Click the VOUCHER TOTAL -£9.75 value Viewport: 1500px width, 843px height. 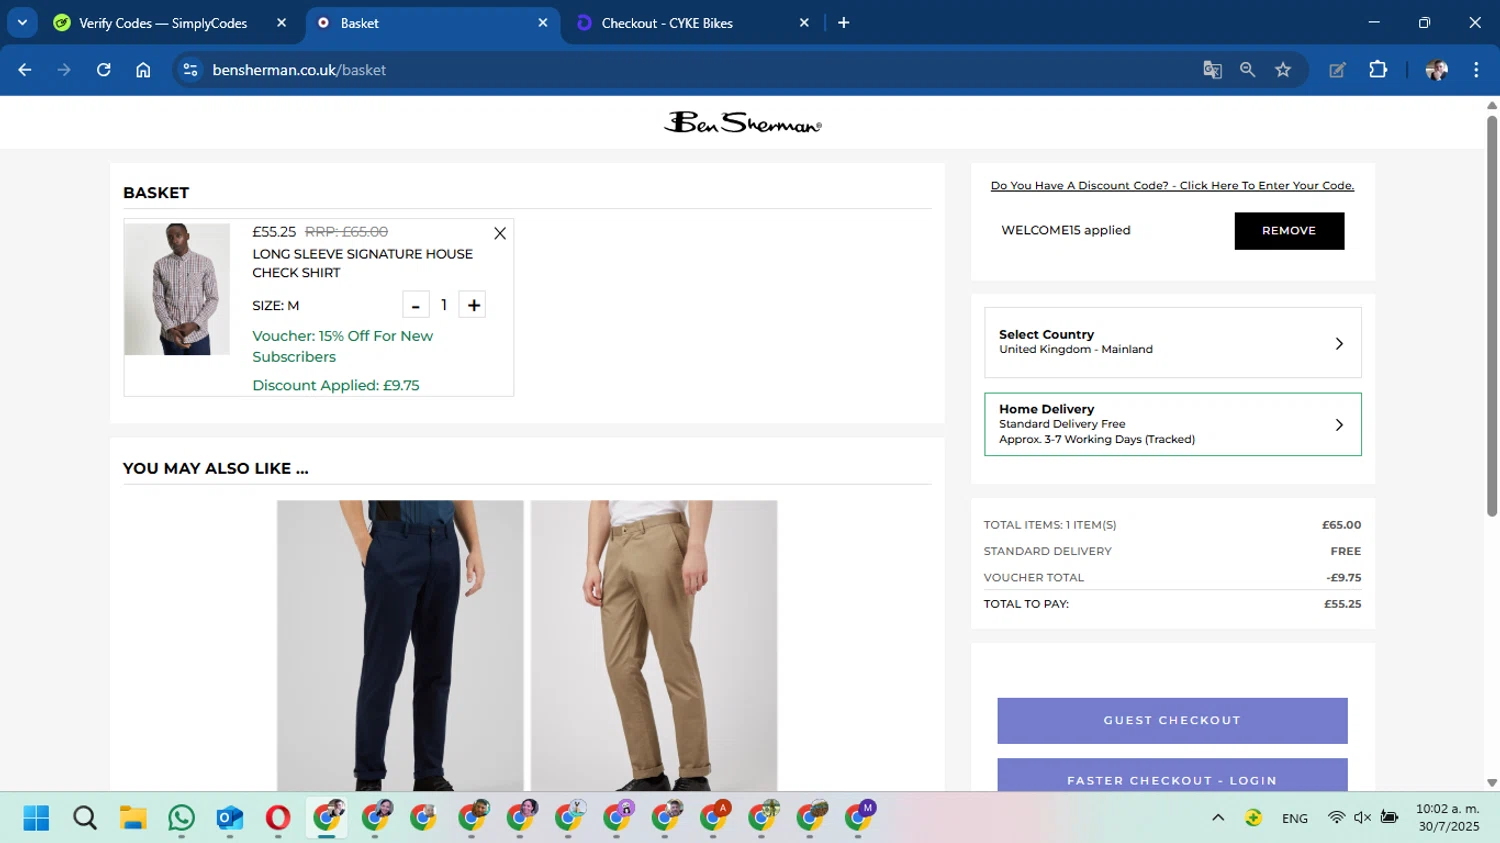1344,578
